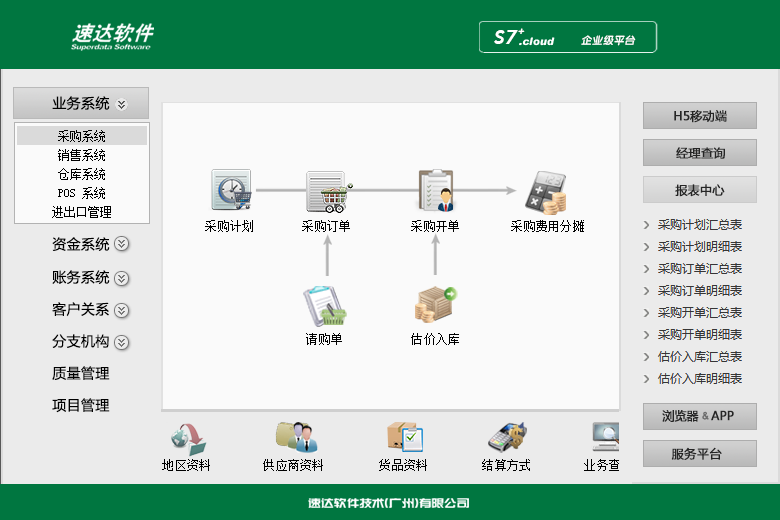Open the 地区资料 globe icon
780x520 pixels.
188,439
